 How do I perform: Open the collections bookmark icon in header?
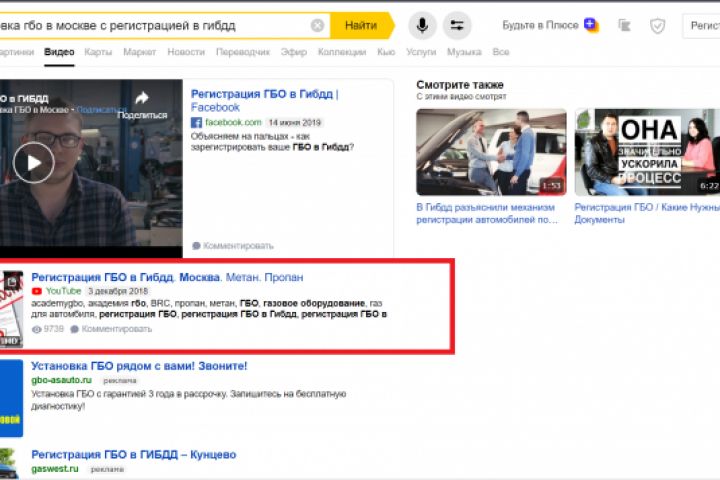click(x=624, y=25)
